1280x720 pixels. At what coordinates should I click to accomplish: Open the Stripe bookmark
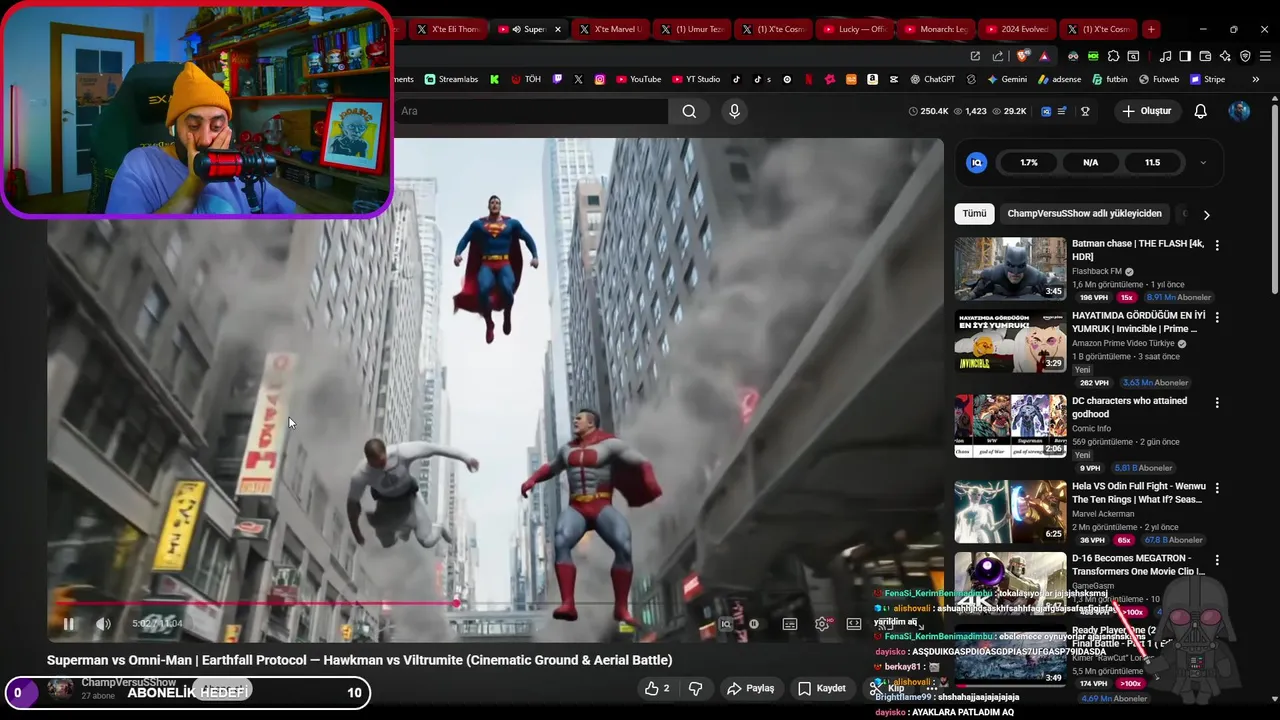pyautogui.click(x=1207, y=79)
